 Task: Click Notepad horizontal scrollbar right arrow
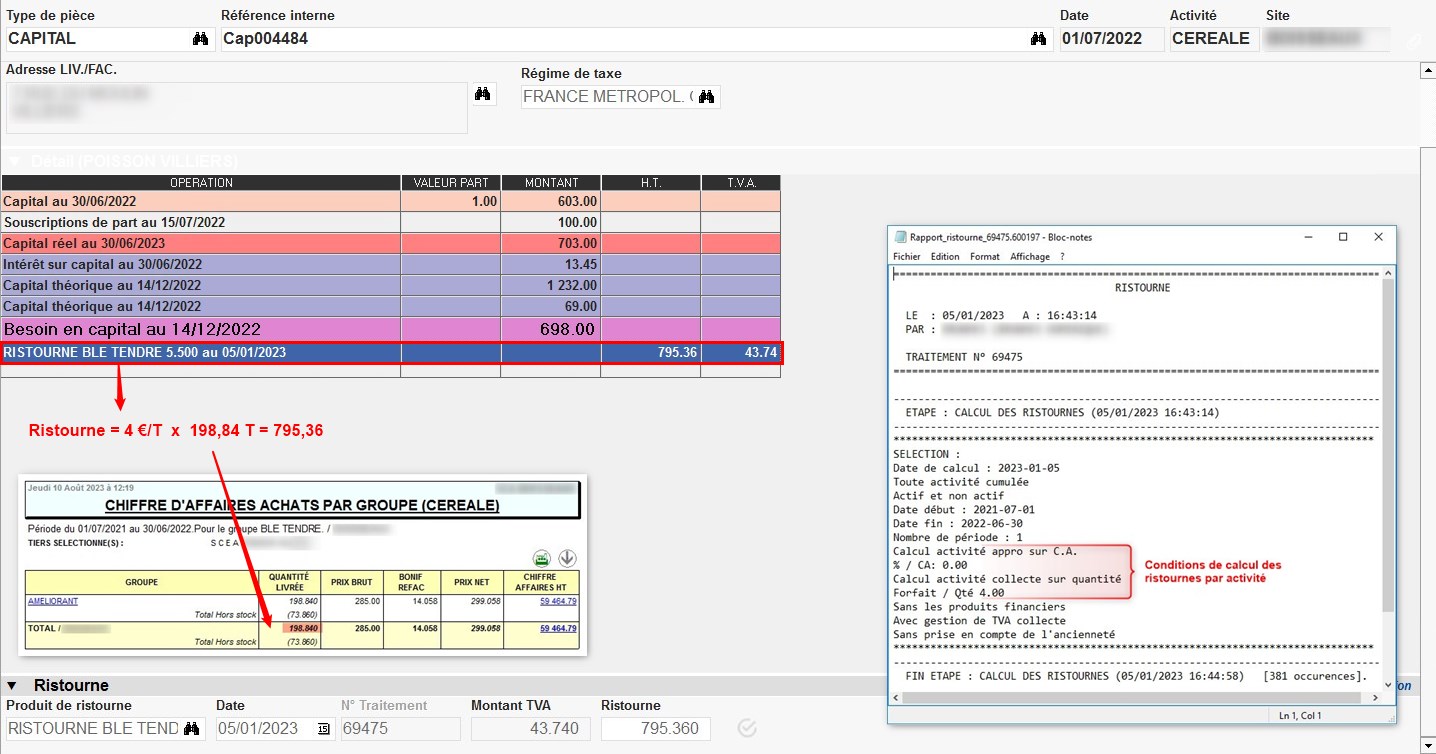pos(1375,695)
